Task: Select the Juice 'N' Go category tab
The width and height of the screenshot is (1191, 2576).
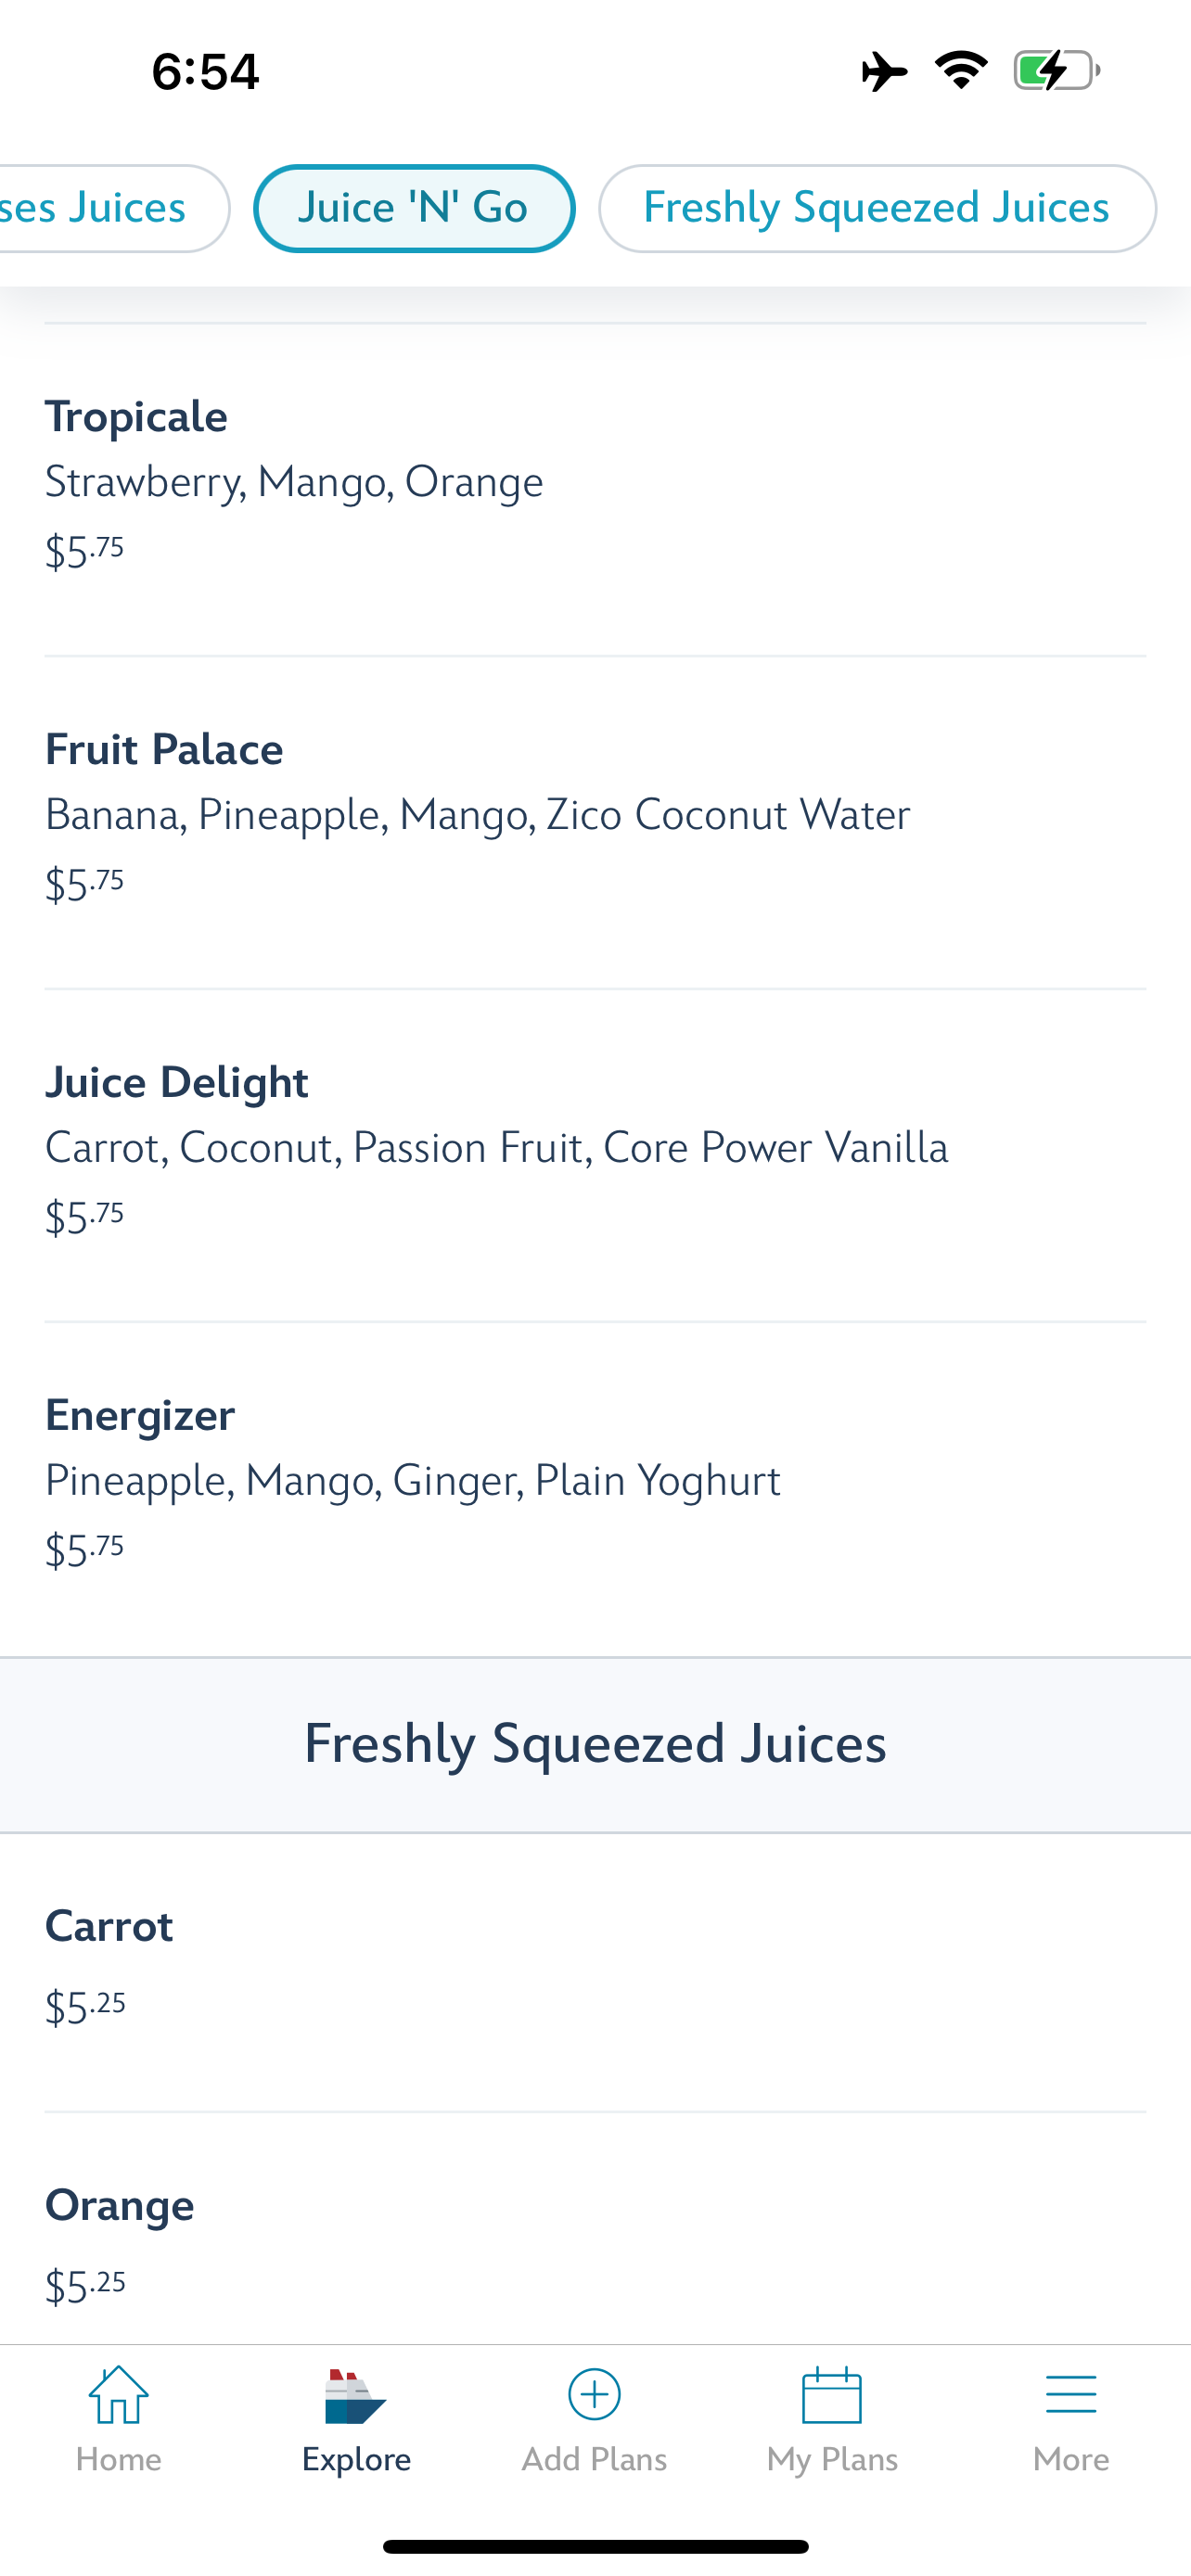Action: 414,208
